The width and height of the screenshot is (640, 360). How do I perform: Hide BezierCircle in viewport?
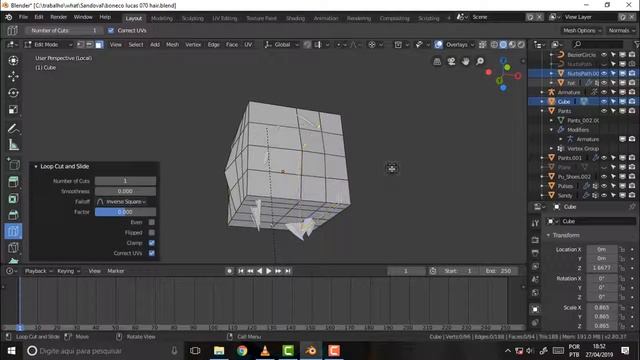click(604, 54)
